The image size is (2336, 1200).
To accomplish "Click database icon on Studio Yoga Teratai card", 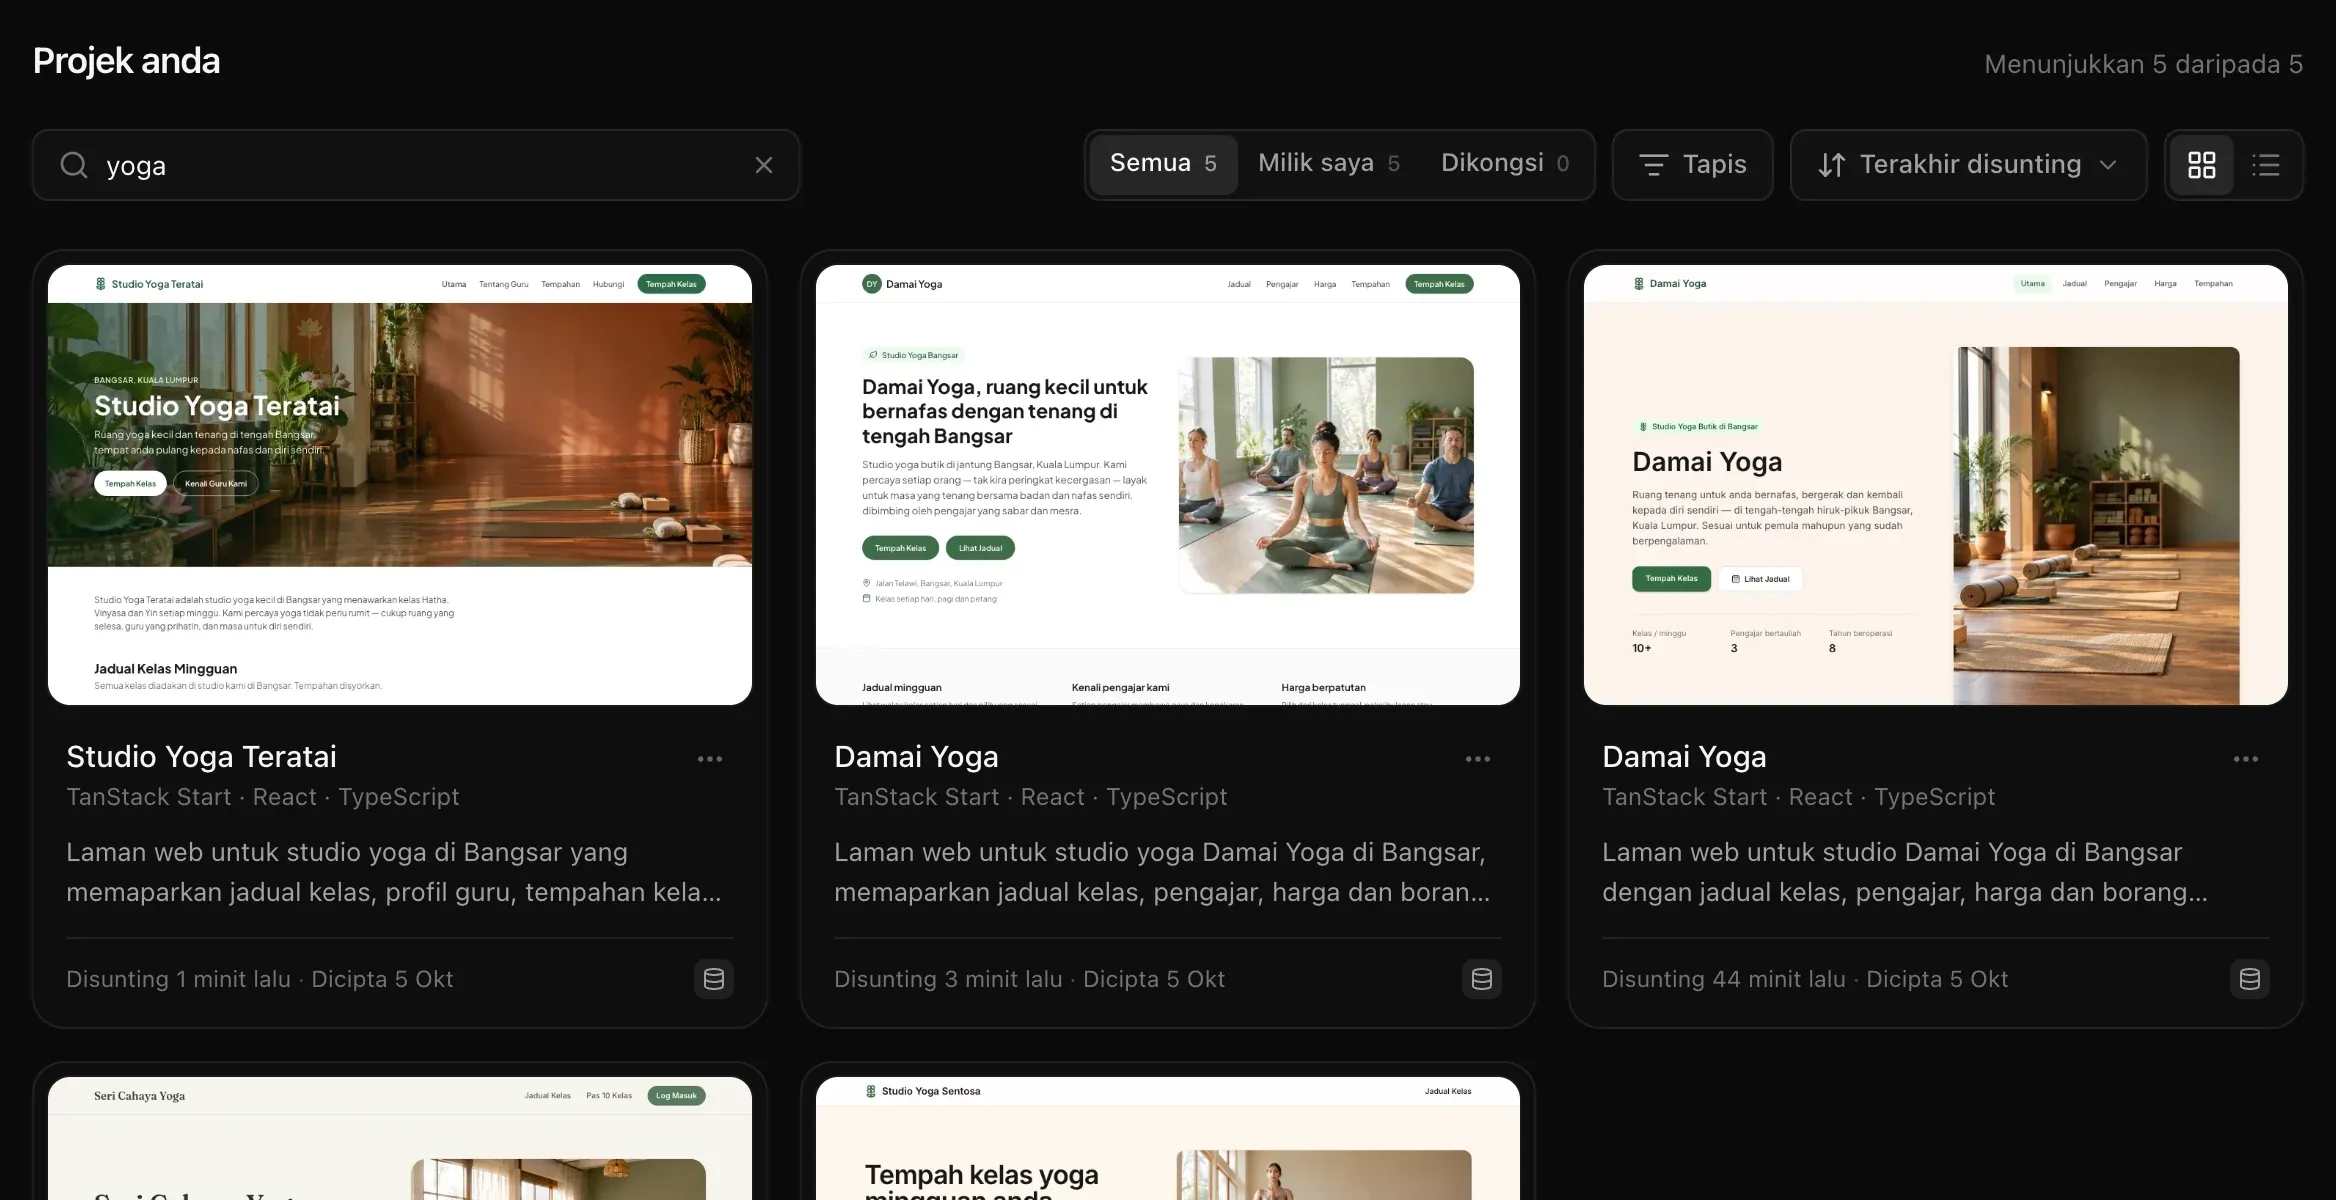I will pyautogui.click(x=714, y=979).
